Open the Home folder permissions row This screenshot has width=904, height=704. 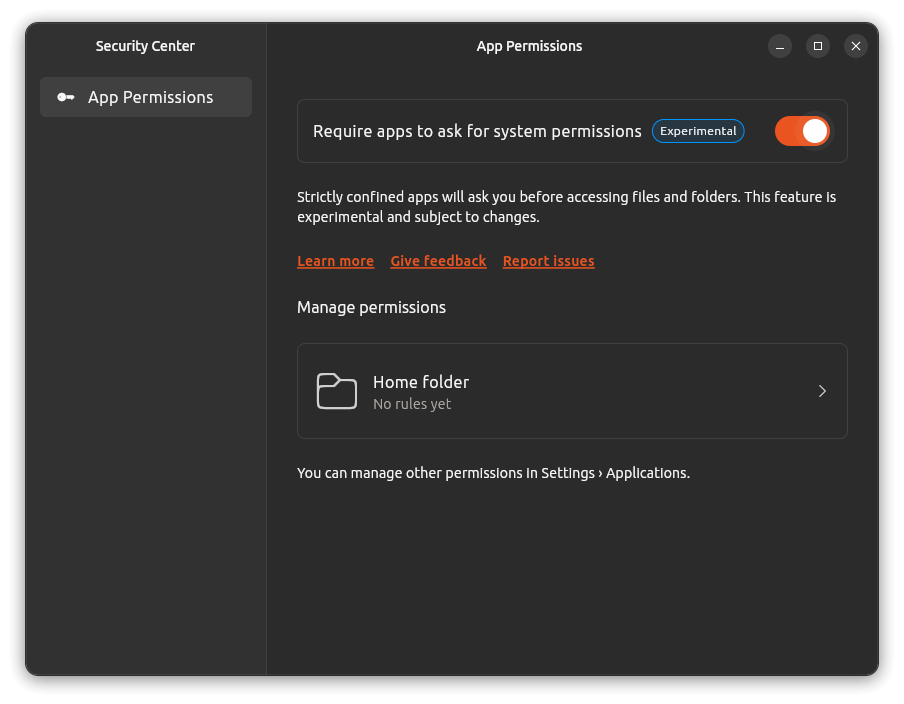click(x=572, y=391)
